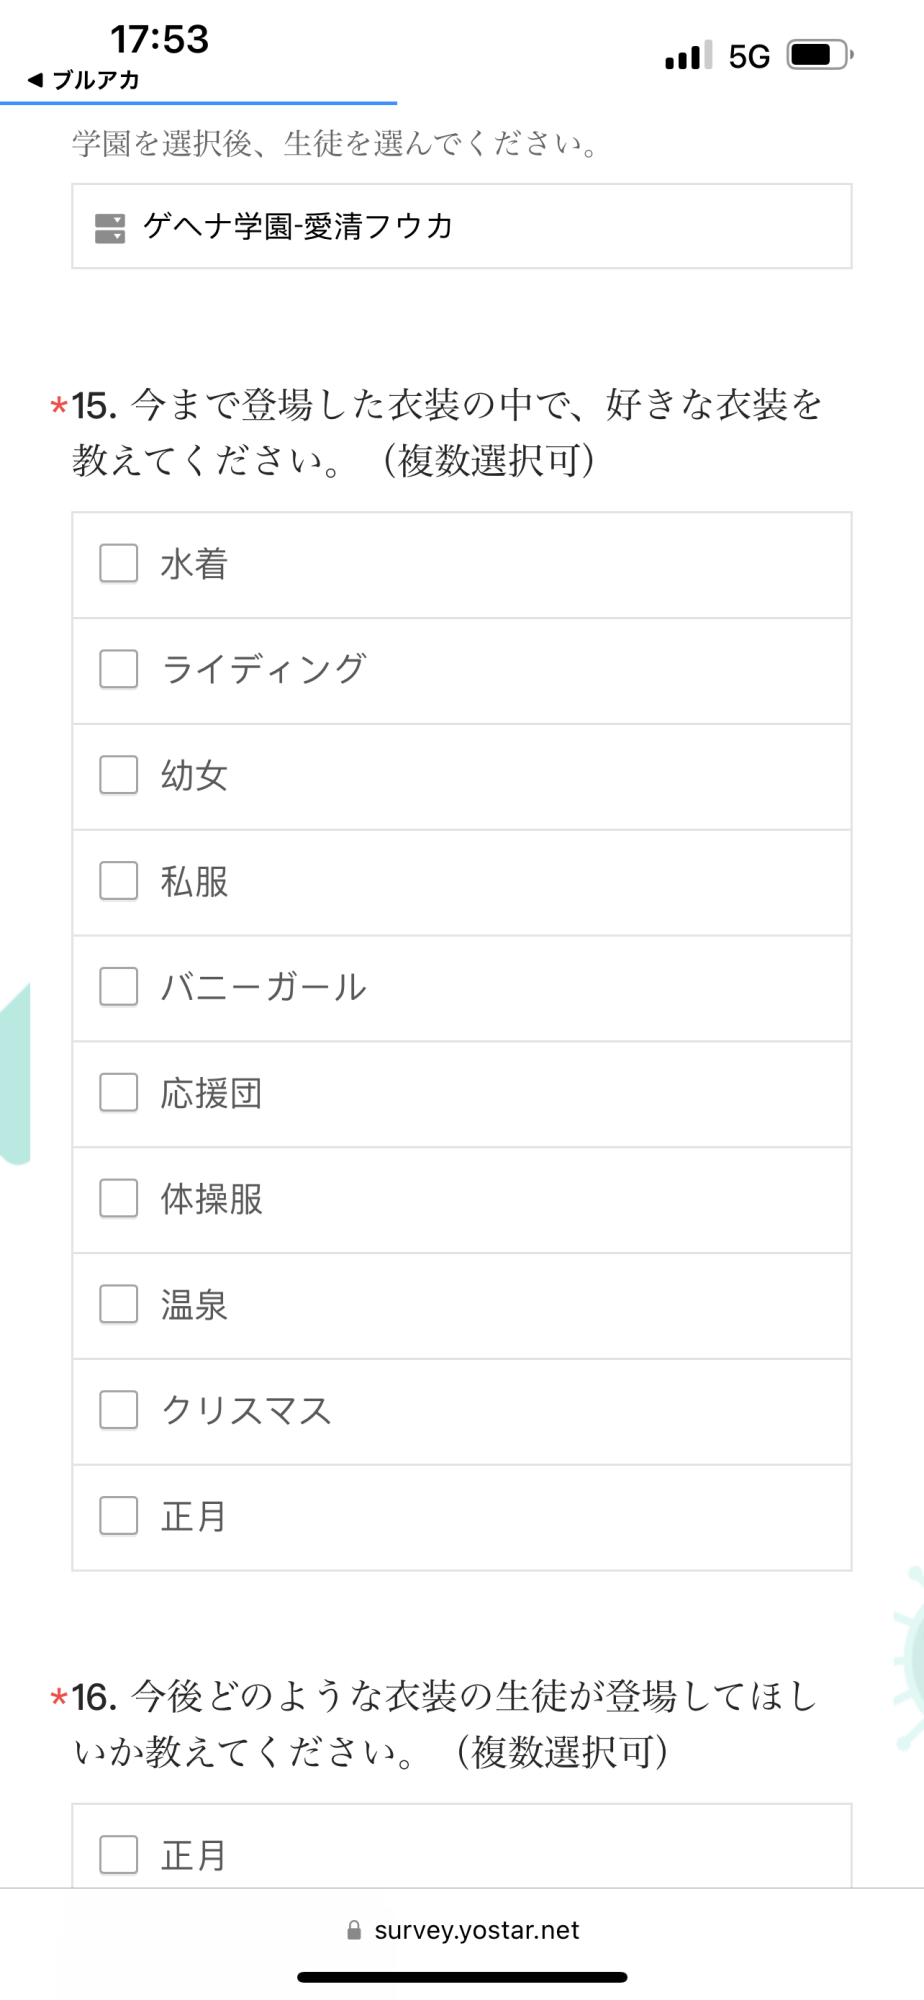Image resolution: width=924 pixels, height=2000 pixels.
Task: Check the クリスマス checkbox
Action: [119, 1411]
